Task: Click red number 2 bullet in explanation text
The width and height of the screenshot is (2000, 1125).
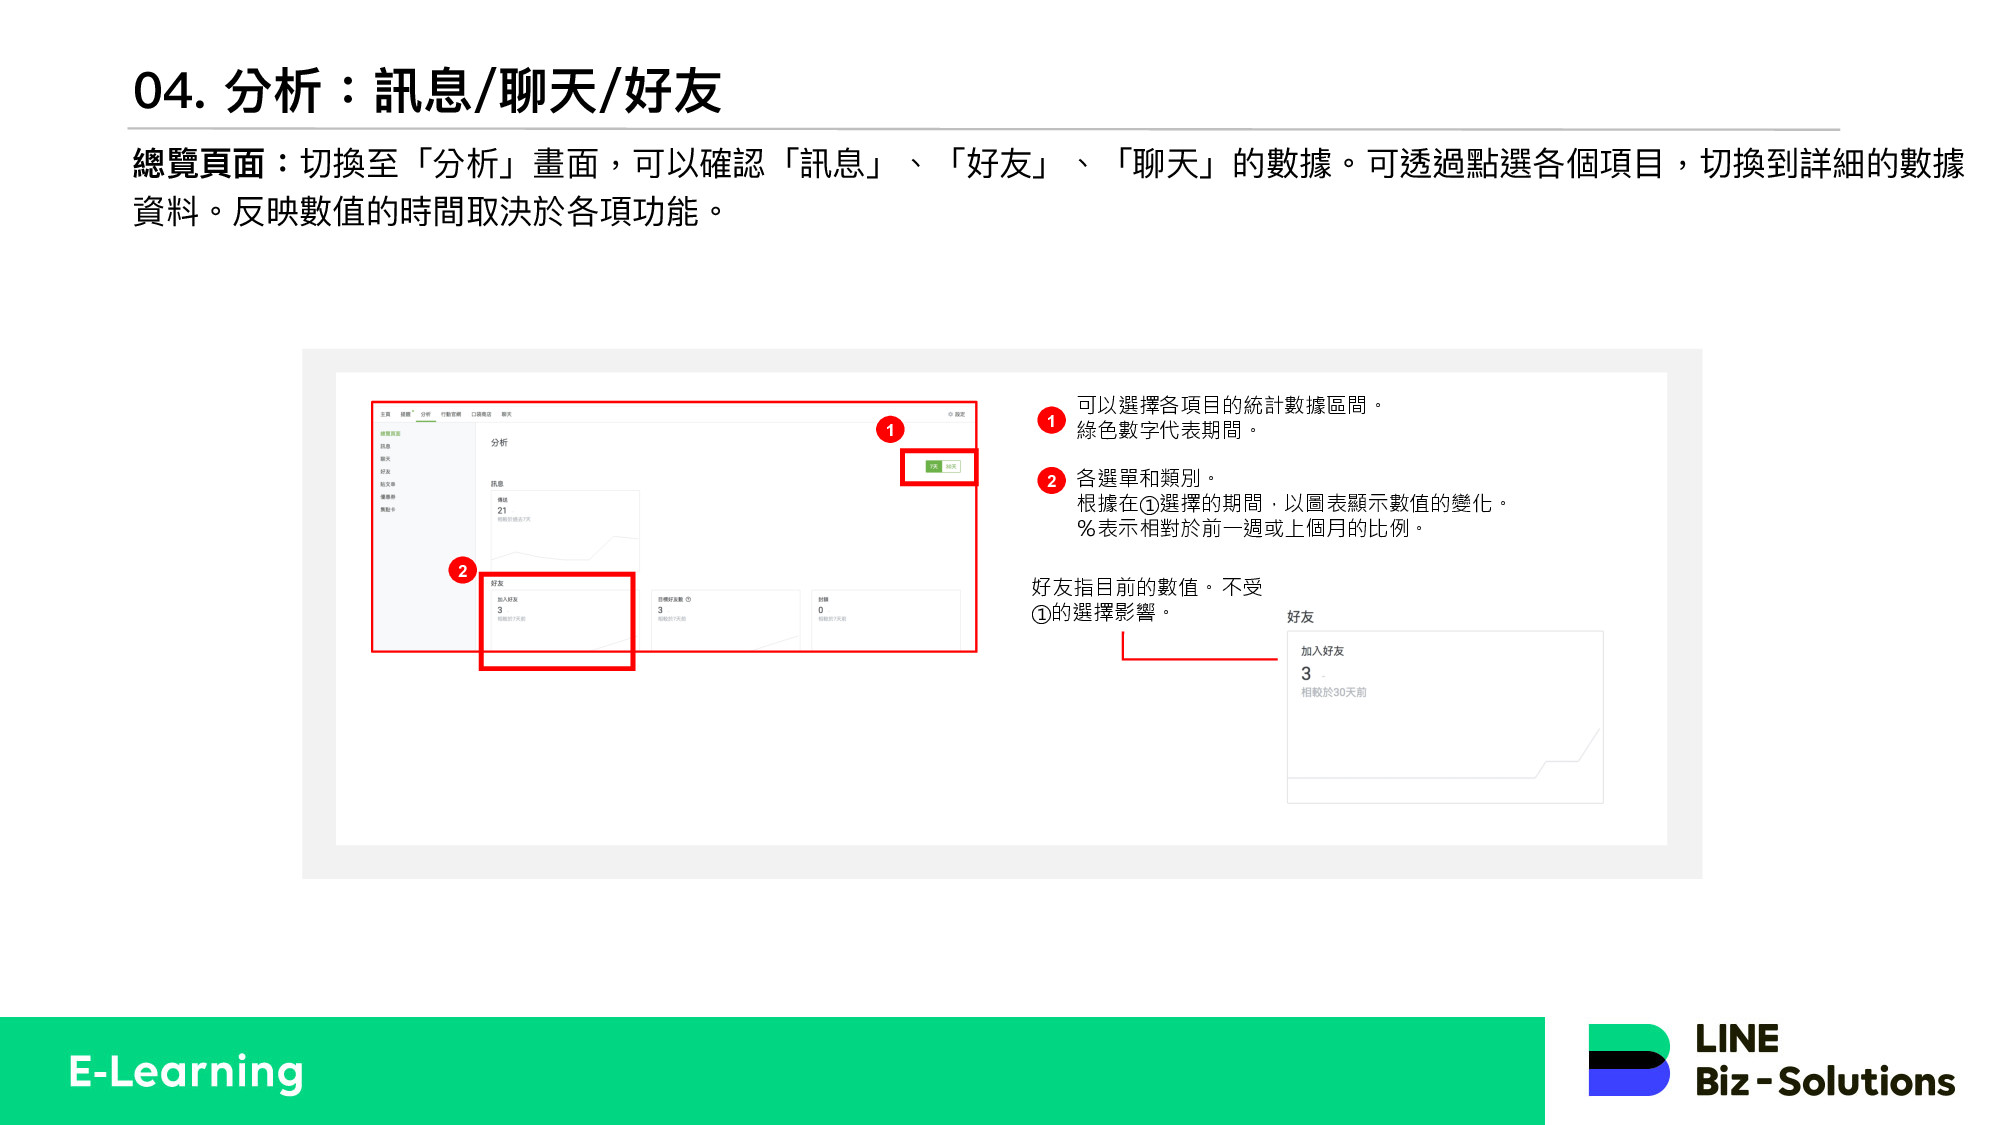Action: coord(1051,481)
